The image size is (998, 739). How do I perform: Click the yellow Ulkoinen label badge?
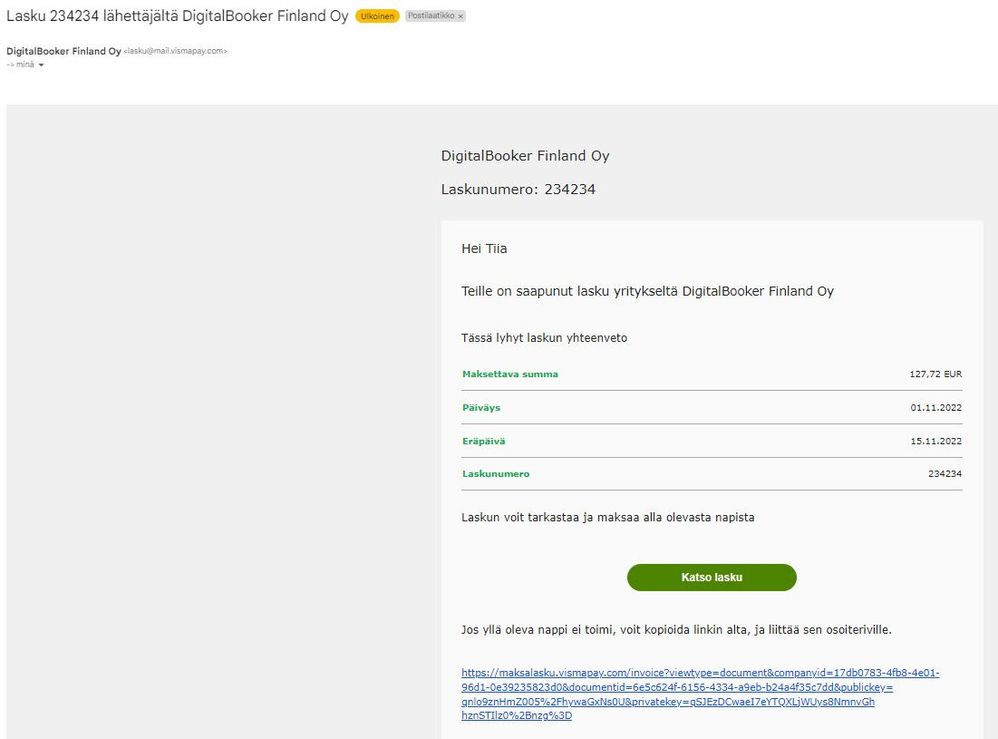click(377, 17)
